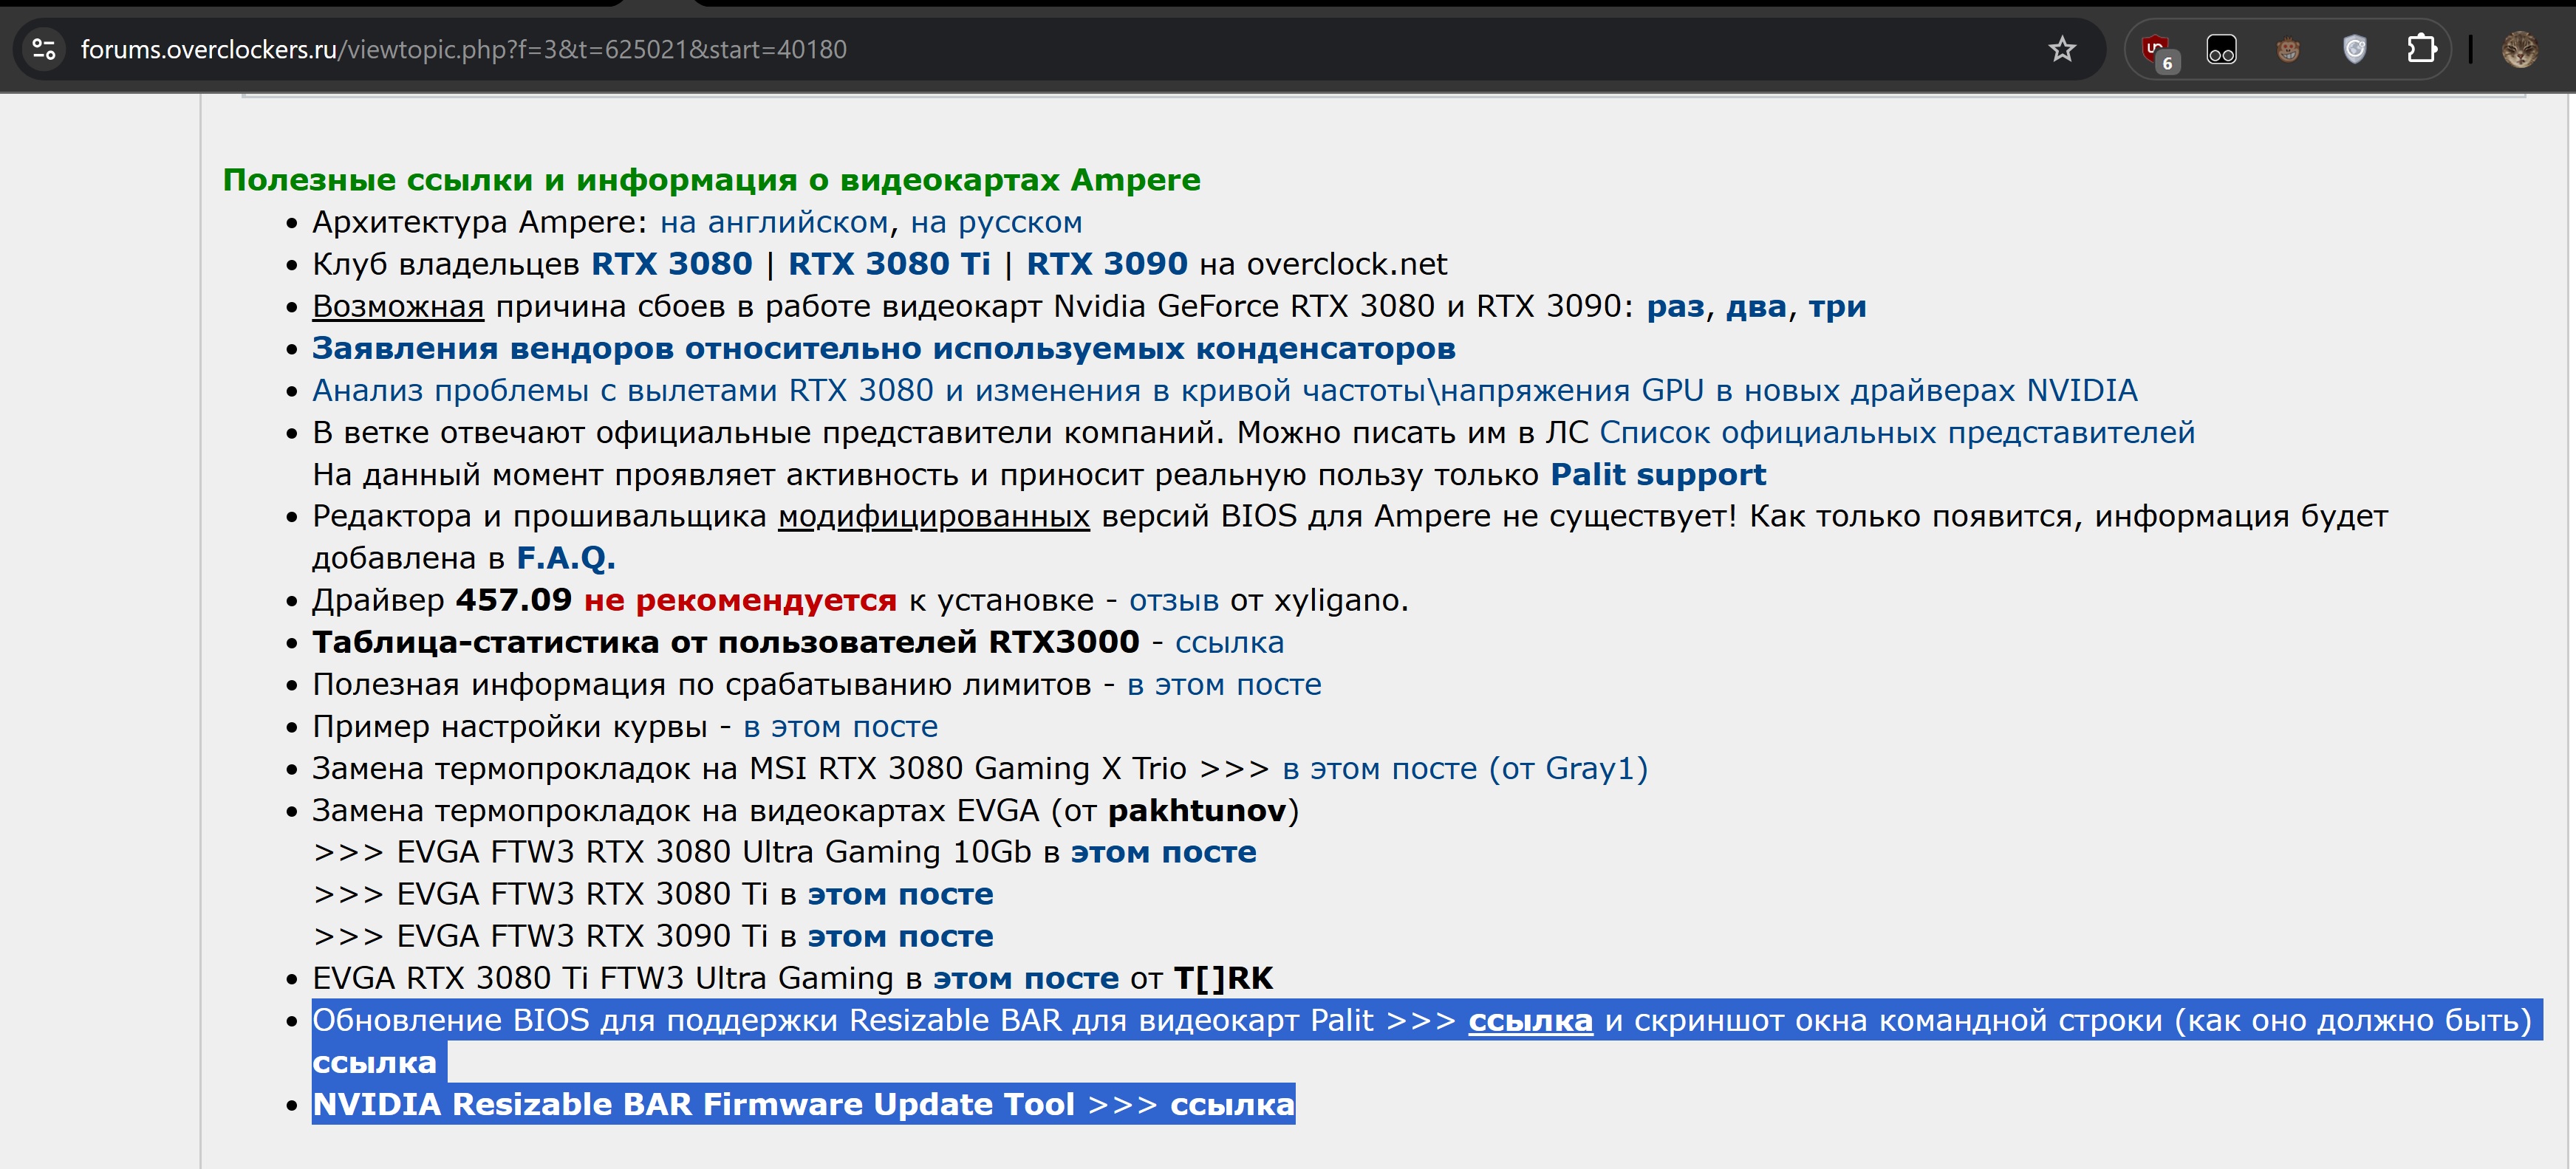The width and height of the screenshot is (2576, 1169).
Task: Open the Dark Reader extension icon
Action: coord(2221,49)
